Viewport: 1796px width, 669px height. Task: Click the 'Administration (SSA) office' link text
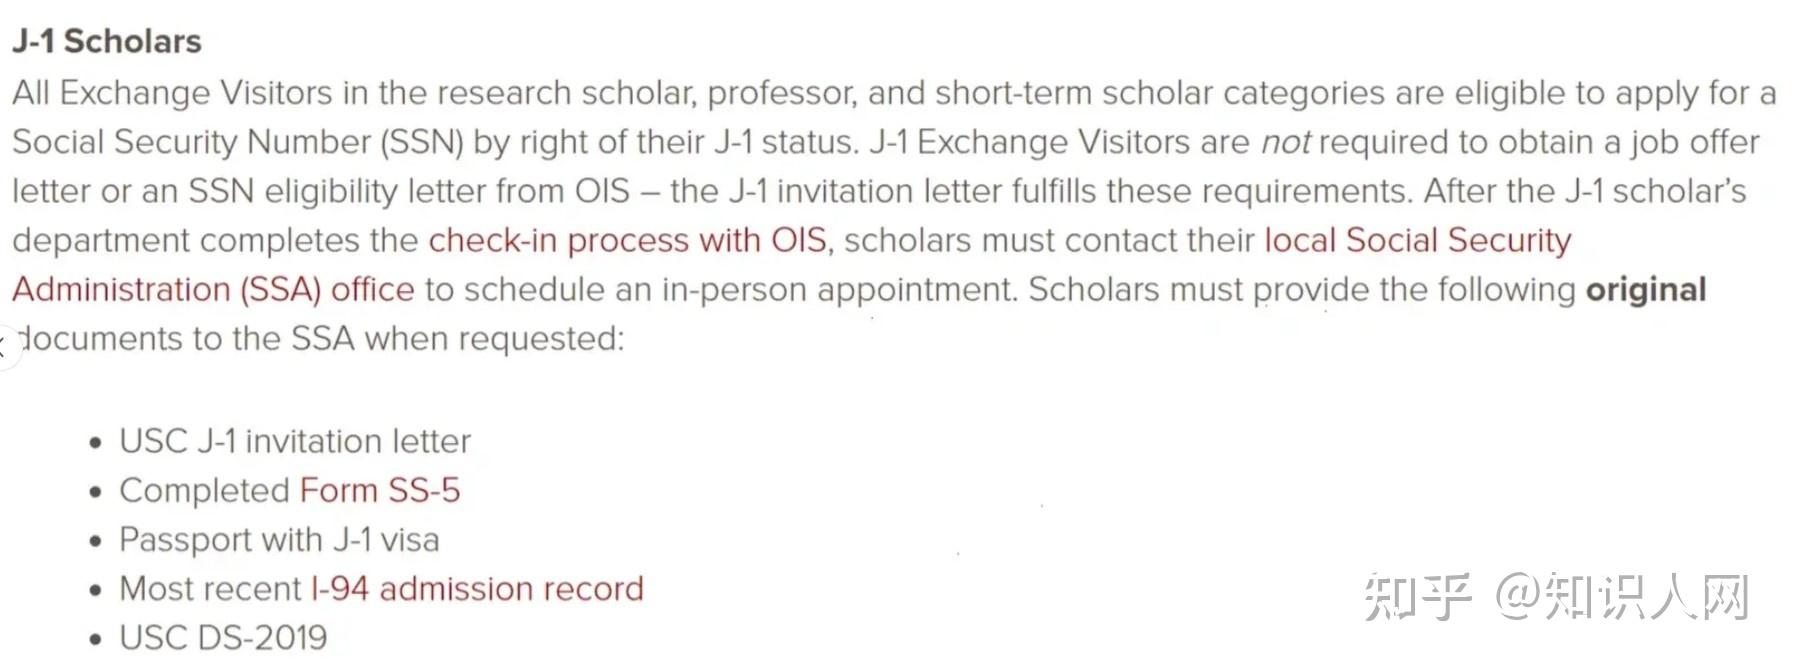point(213,290)
